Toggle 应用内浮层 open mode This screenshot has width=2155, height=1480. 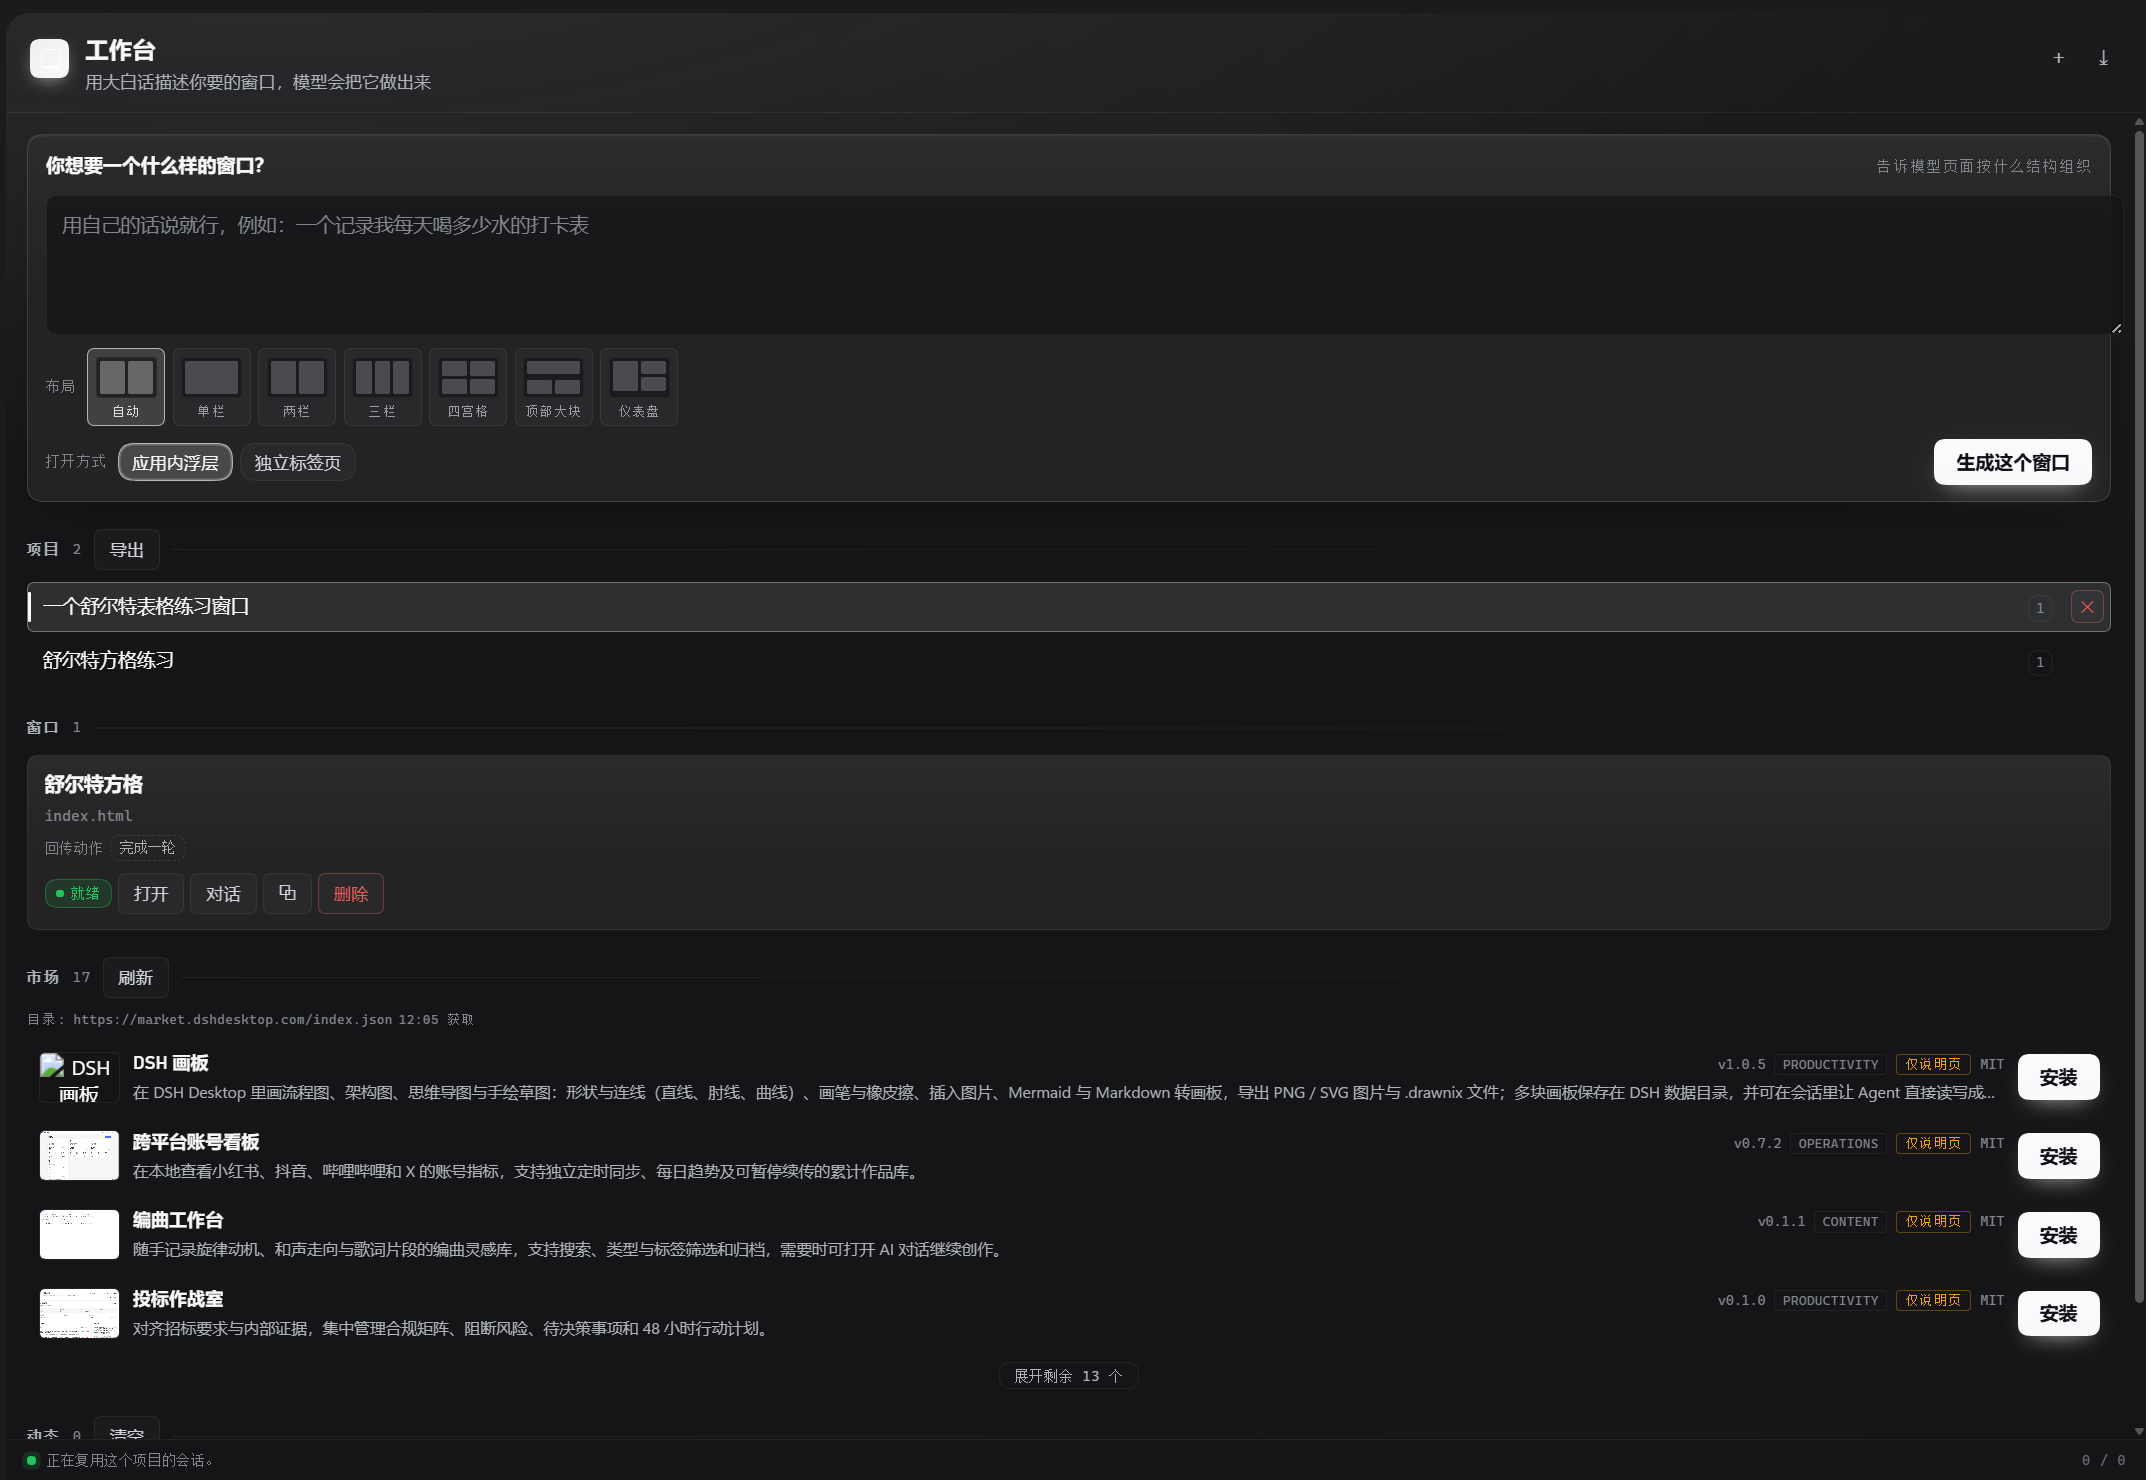[175, 462]
